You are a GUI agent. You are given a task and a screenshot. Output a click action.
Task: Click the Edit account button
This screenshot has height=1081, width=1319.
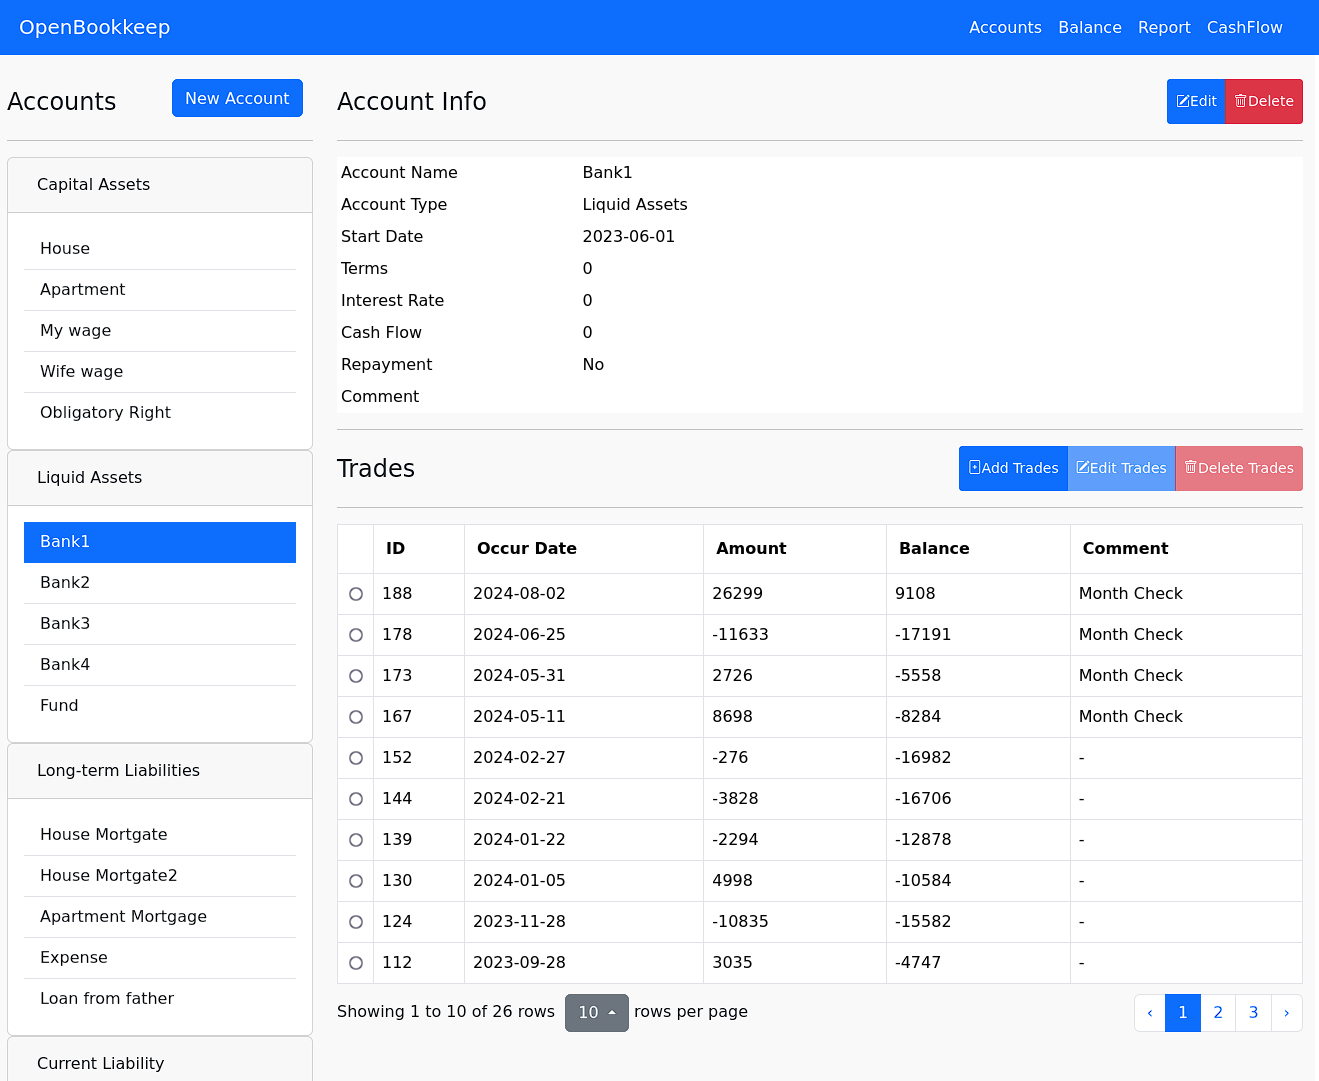click(1196, 101)
